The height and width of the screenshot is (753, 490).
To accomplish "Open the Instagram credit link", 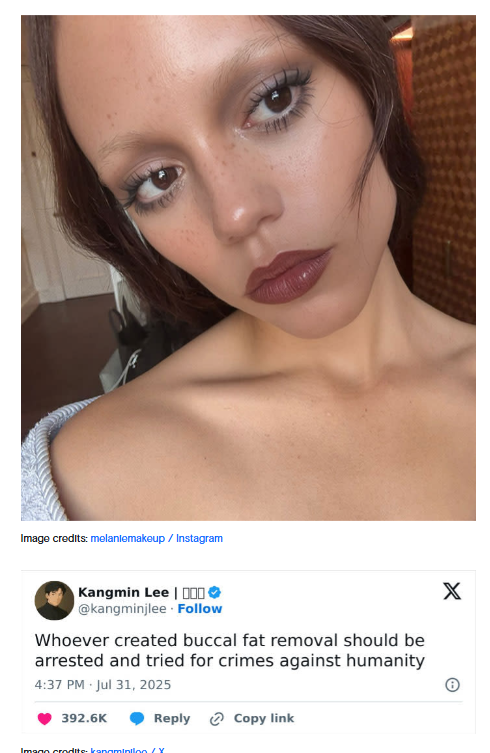I will click(x=199, y=538).
